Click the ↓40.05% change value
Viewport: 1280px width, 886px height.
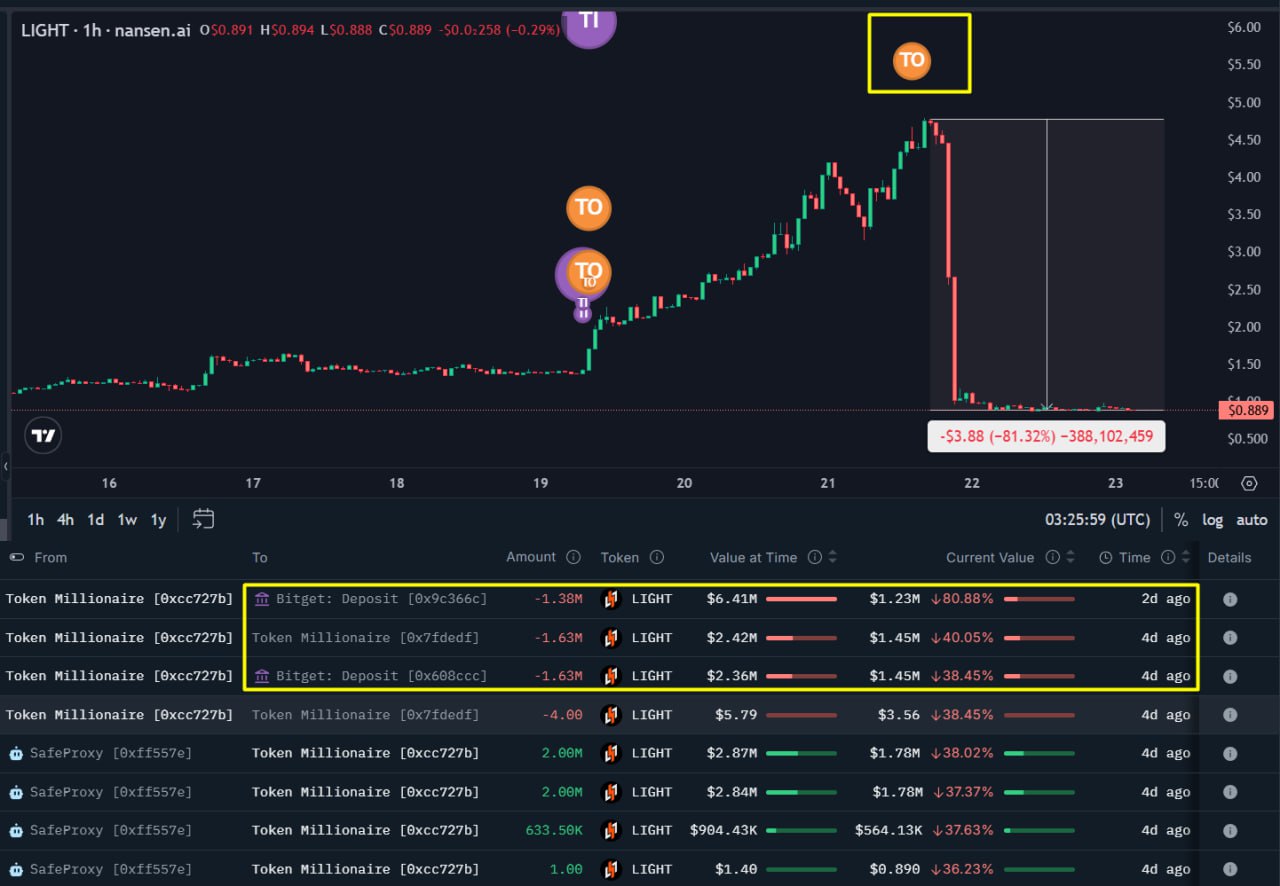pos(962,637)
